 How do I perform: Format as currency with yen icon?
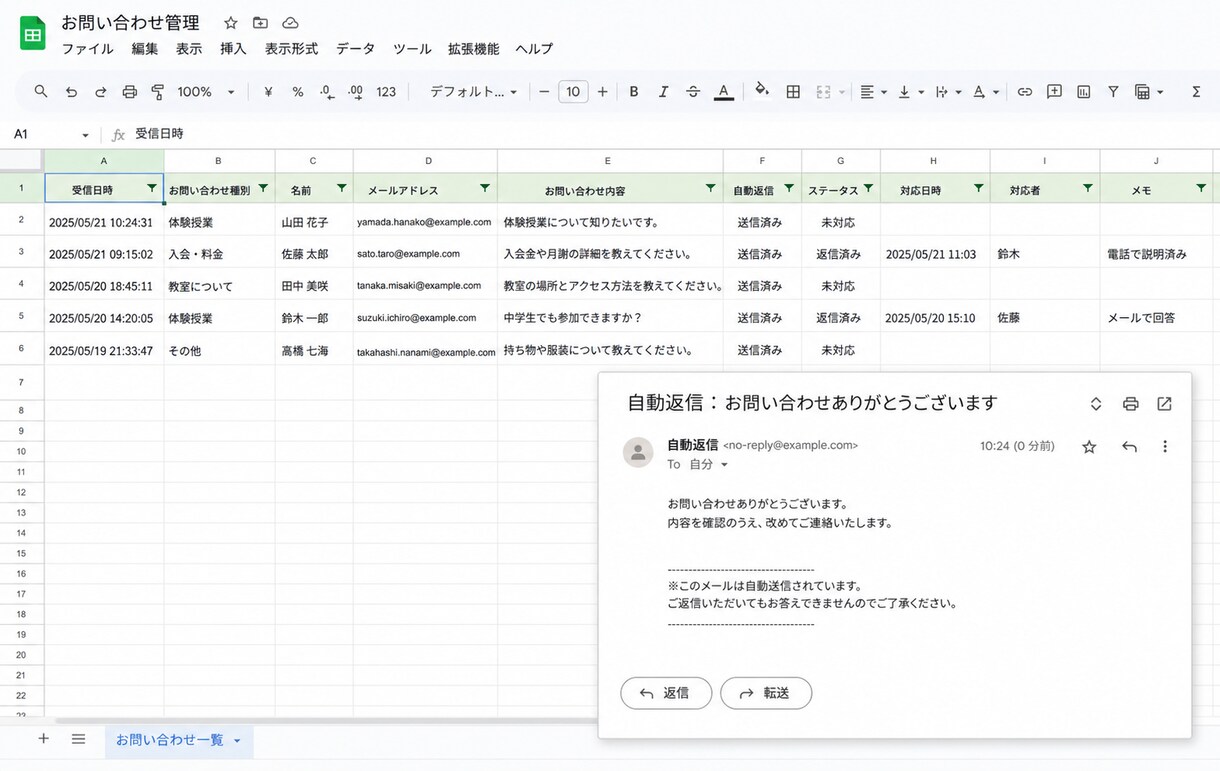pyautogui.click(x=268, y=91)
